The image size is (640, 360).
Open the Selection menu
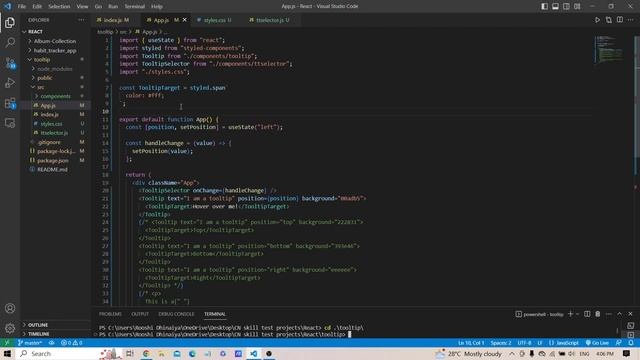(x=59, y=7)
